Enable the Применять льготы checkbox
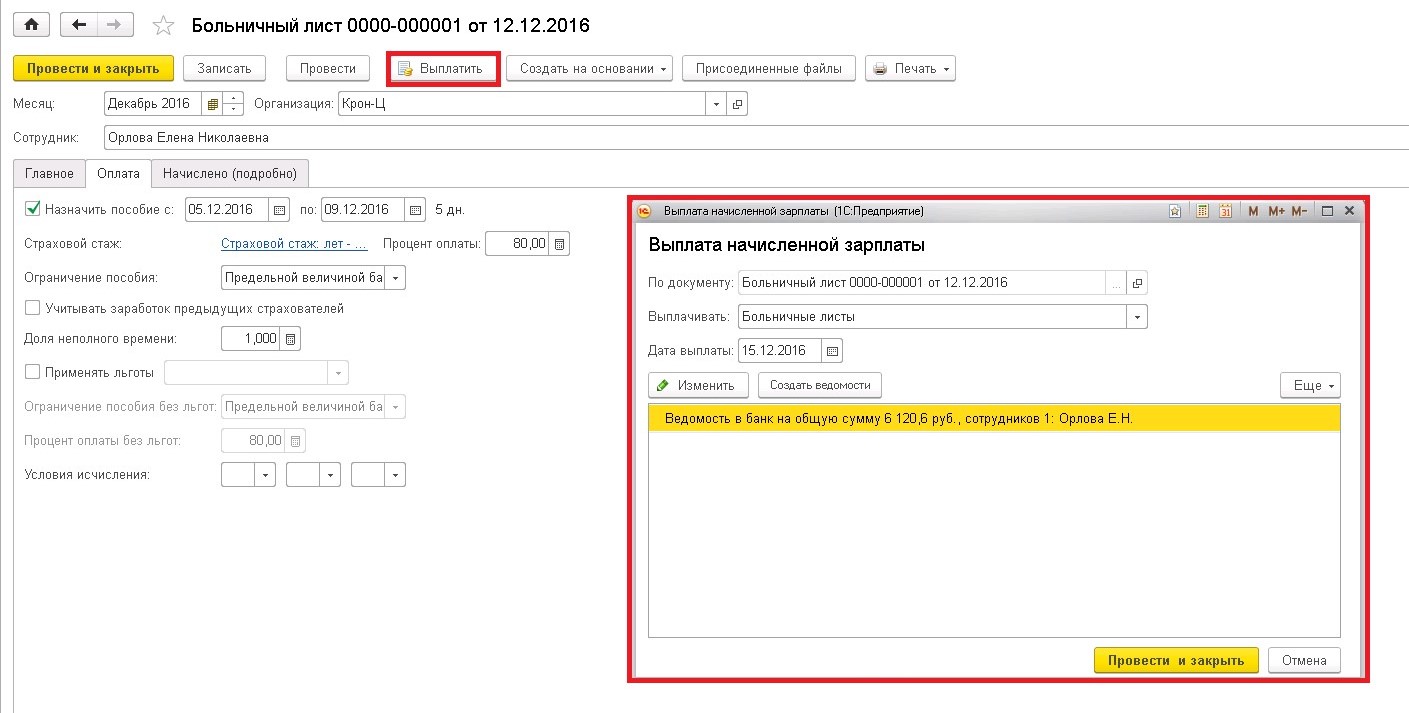The image size is (1409, 713). 32,372
